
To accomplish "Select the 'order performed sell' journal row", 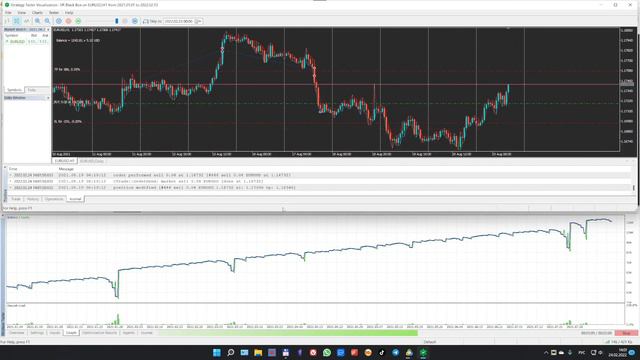I will pos(320,175).
